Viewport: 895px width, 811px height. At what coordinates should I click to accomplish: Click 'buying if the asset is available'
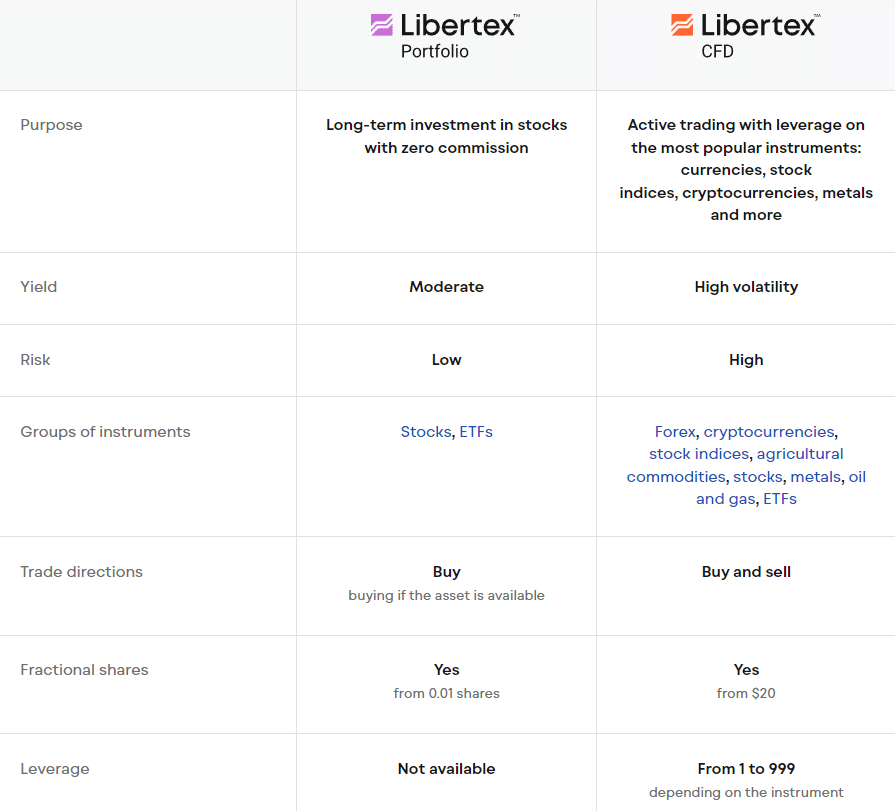[x=446, y=595]
